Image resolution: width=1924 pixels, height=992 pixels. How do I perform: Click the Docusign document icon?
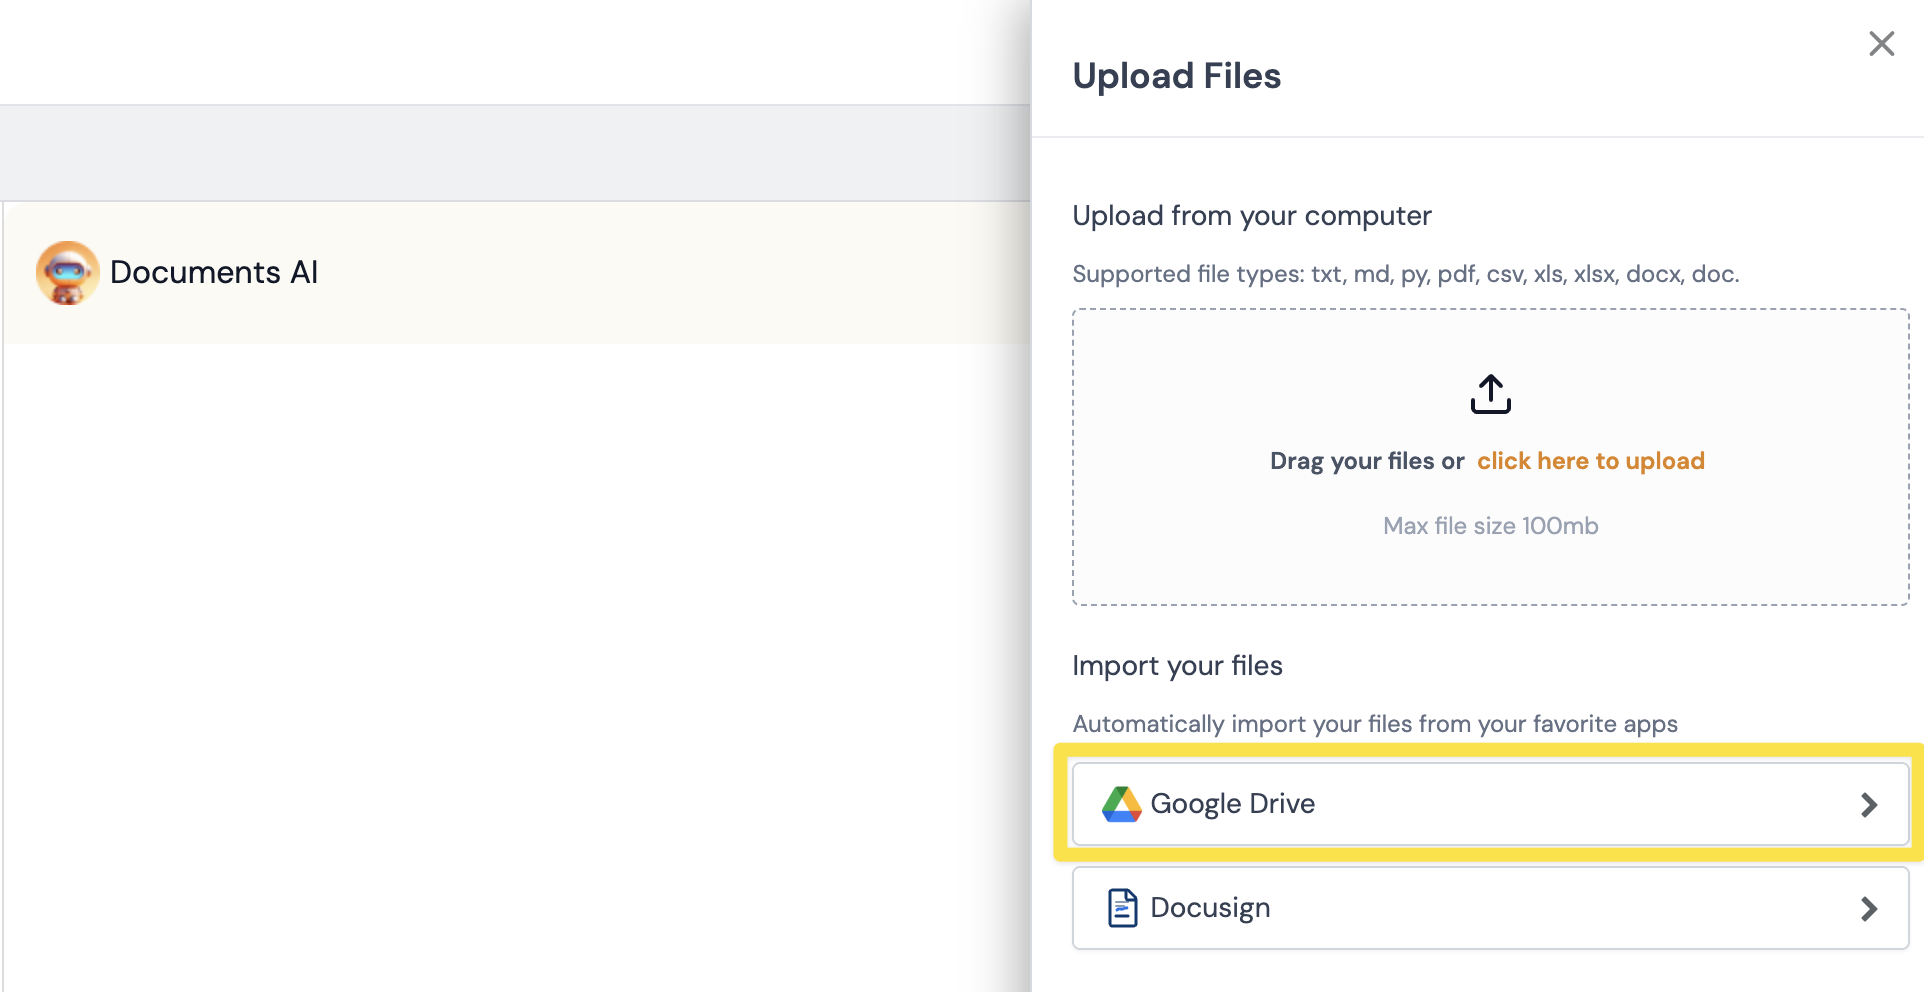pos(1122,908)
